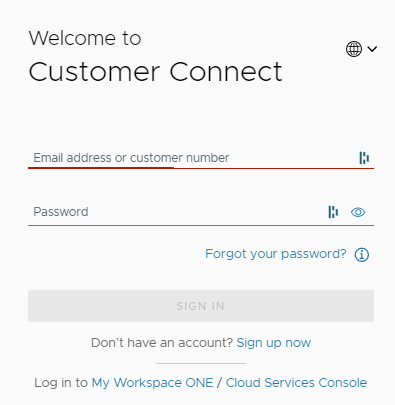Expand the language chevron beside the globe

click(x=372, y=49)
